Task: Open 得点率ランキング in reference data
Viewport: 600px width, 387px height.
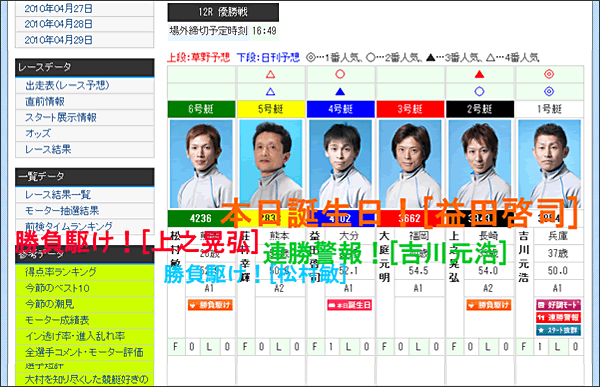Action: pyautogui.click(x=60, y=272)
